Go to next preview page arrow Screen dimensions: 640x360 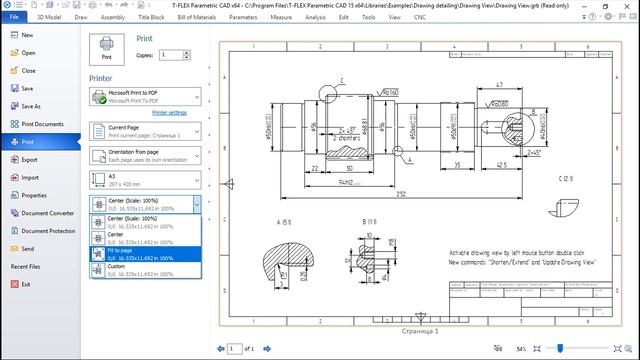coord(267,349)
